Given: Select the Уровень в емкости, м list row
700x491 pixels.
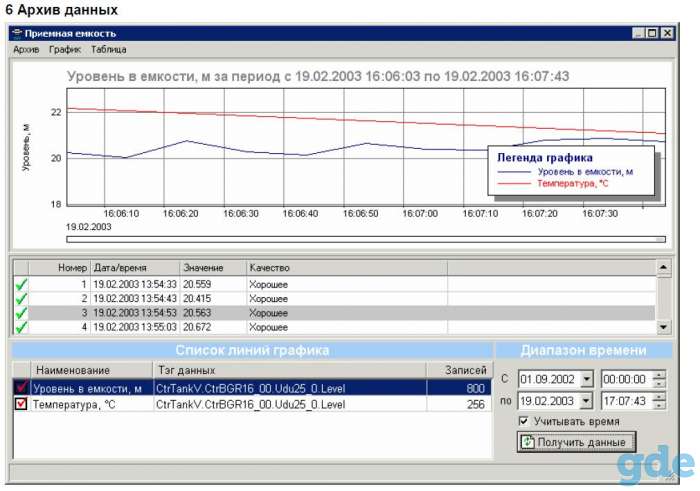Looking at the screenshot, I should 252,388.
